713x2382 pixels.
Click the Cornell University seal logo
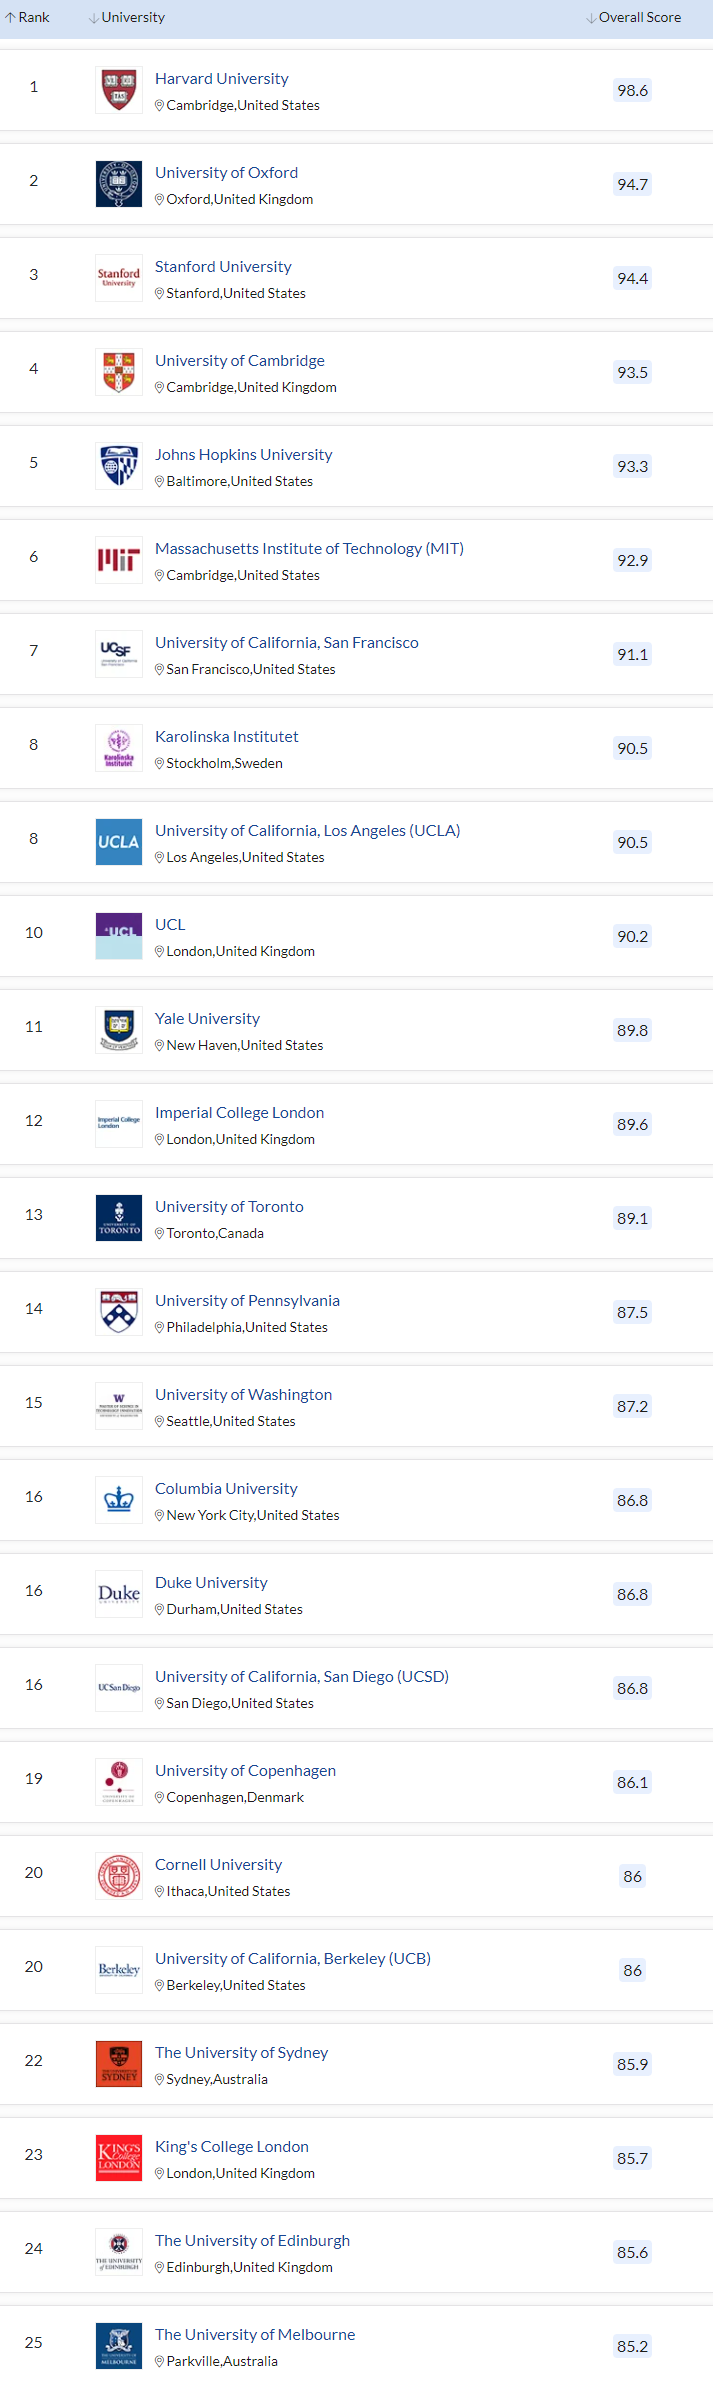(118, 1876)
